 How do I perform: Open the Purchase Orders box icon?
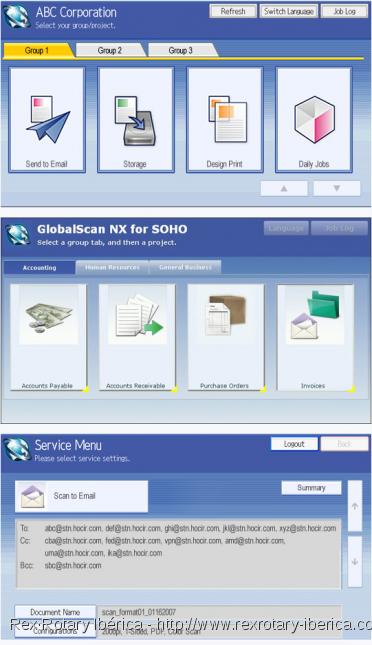226,315
